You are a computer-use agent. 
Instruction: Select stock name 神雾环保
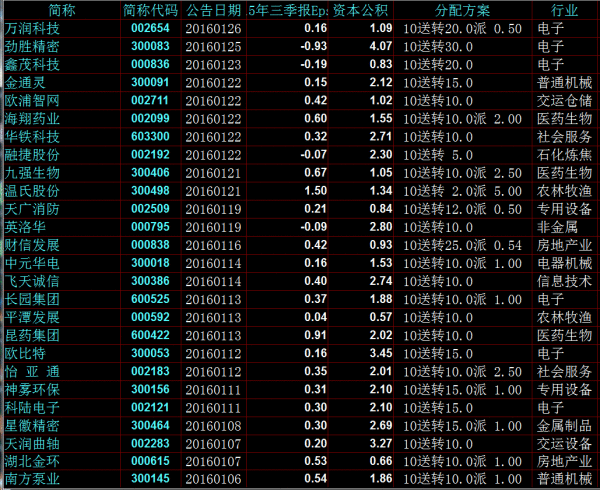point(32,389)
